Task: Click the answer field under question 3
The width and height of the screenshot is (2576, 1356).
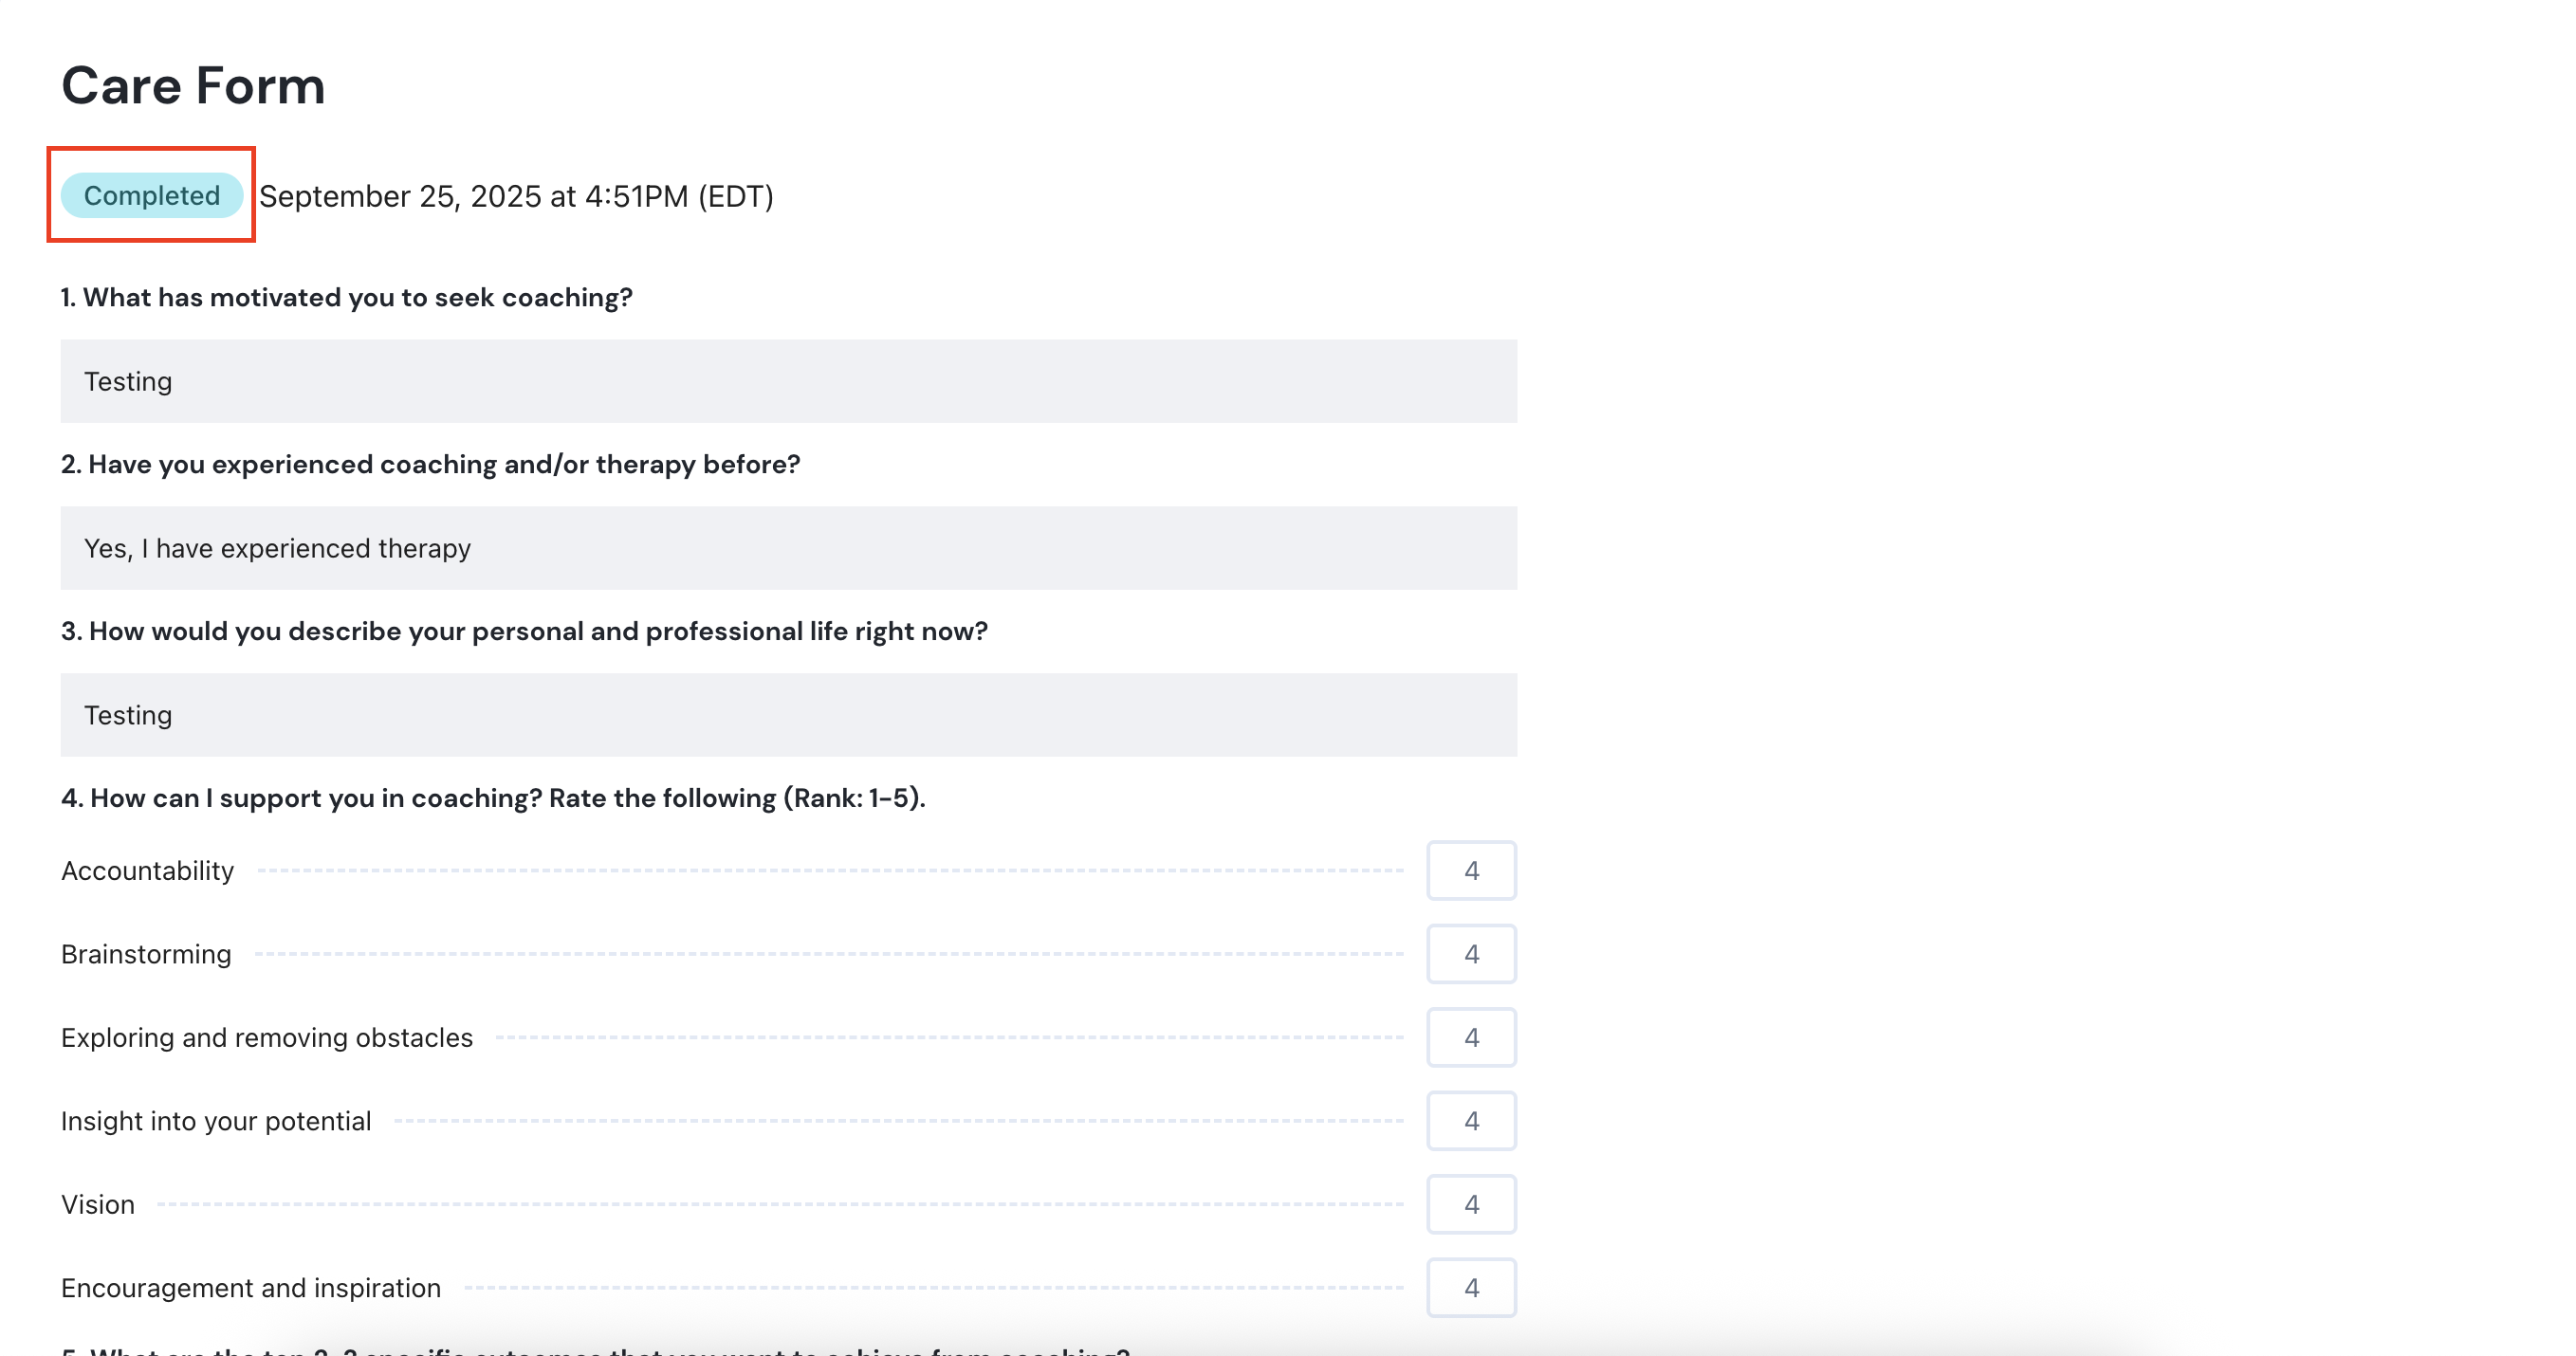Action: (788, 715)
